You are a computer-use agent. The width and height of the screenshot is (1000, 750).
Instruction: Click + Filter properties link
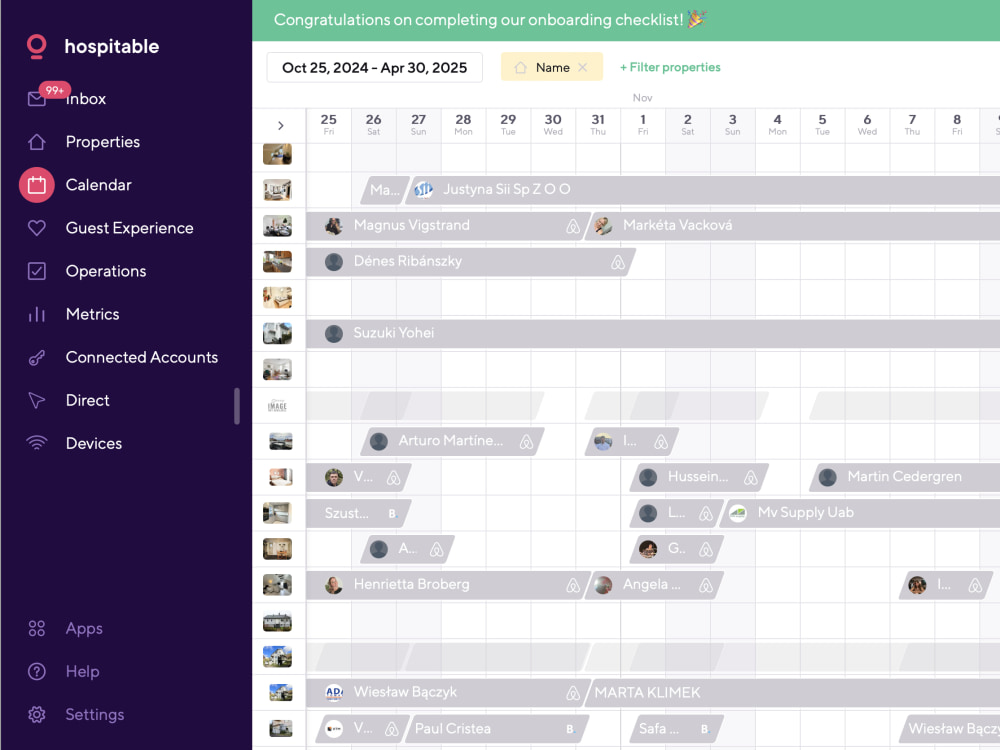coord(670,67)
